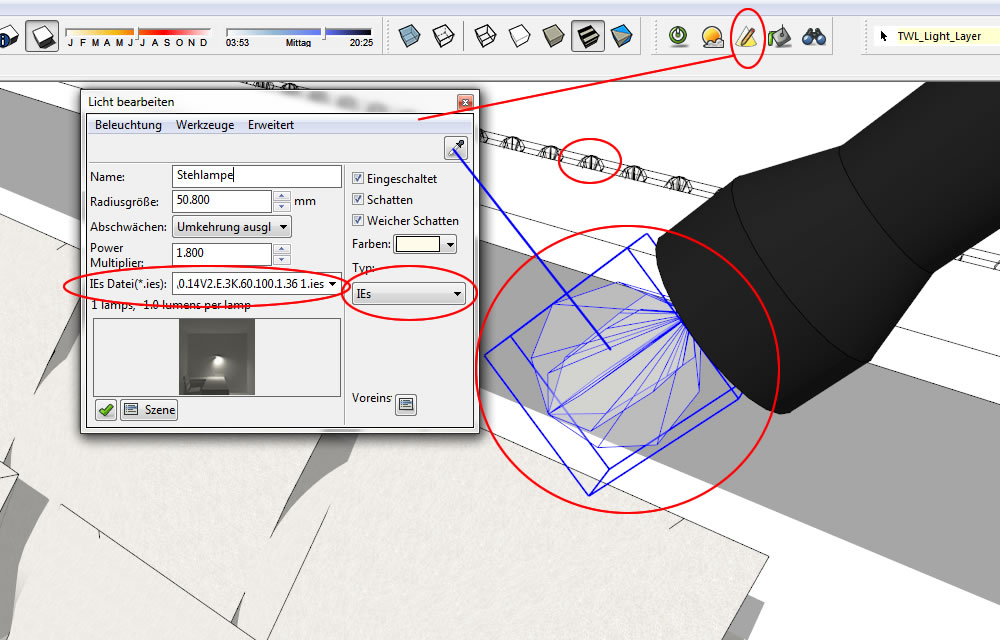Open the Voreinstellungen presets icon
The height and width of the screenshot is (640, 1000).
coord(406,404)
